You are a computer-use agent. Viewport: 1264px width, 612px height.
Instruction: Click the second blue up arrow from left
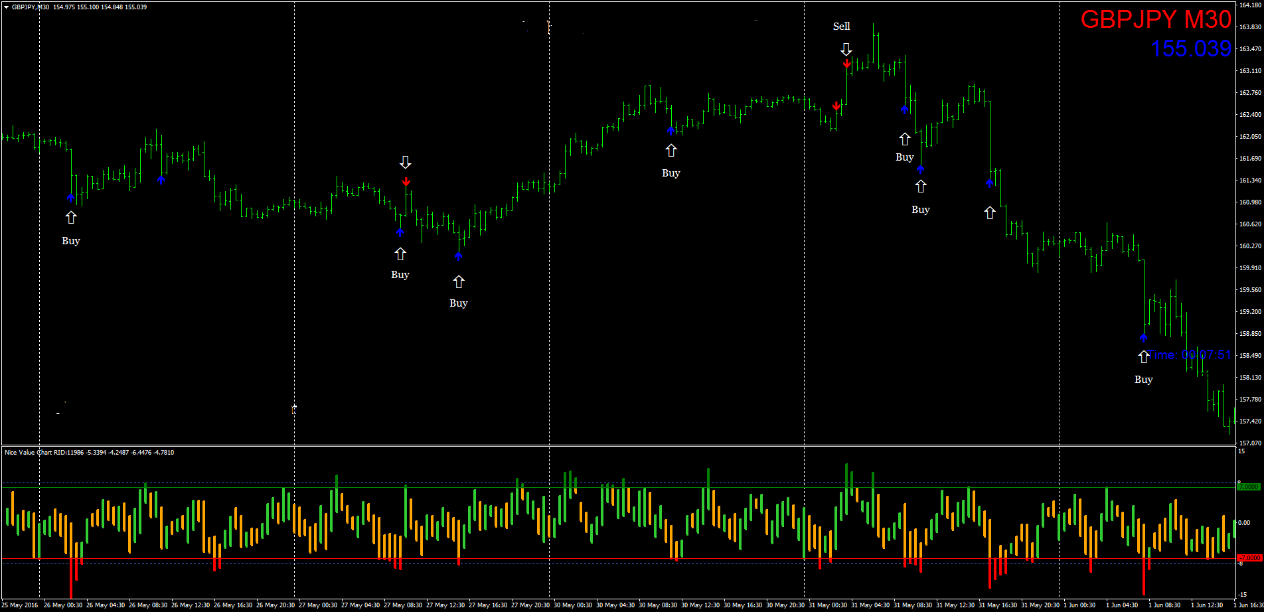(x=161, y=179)
